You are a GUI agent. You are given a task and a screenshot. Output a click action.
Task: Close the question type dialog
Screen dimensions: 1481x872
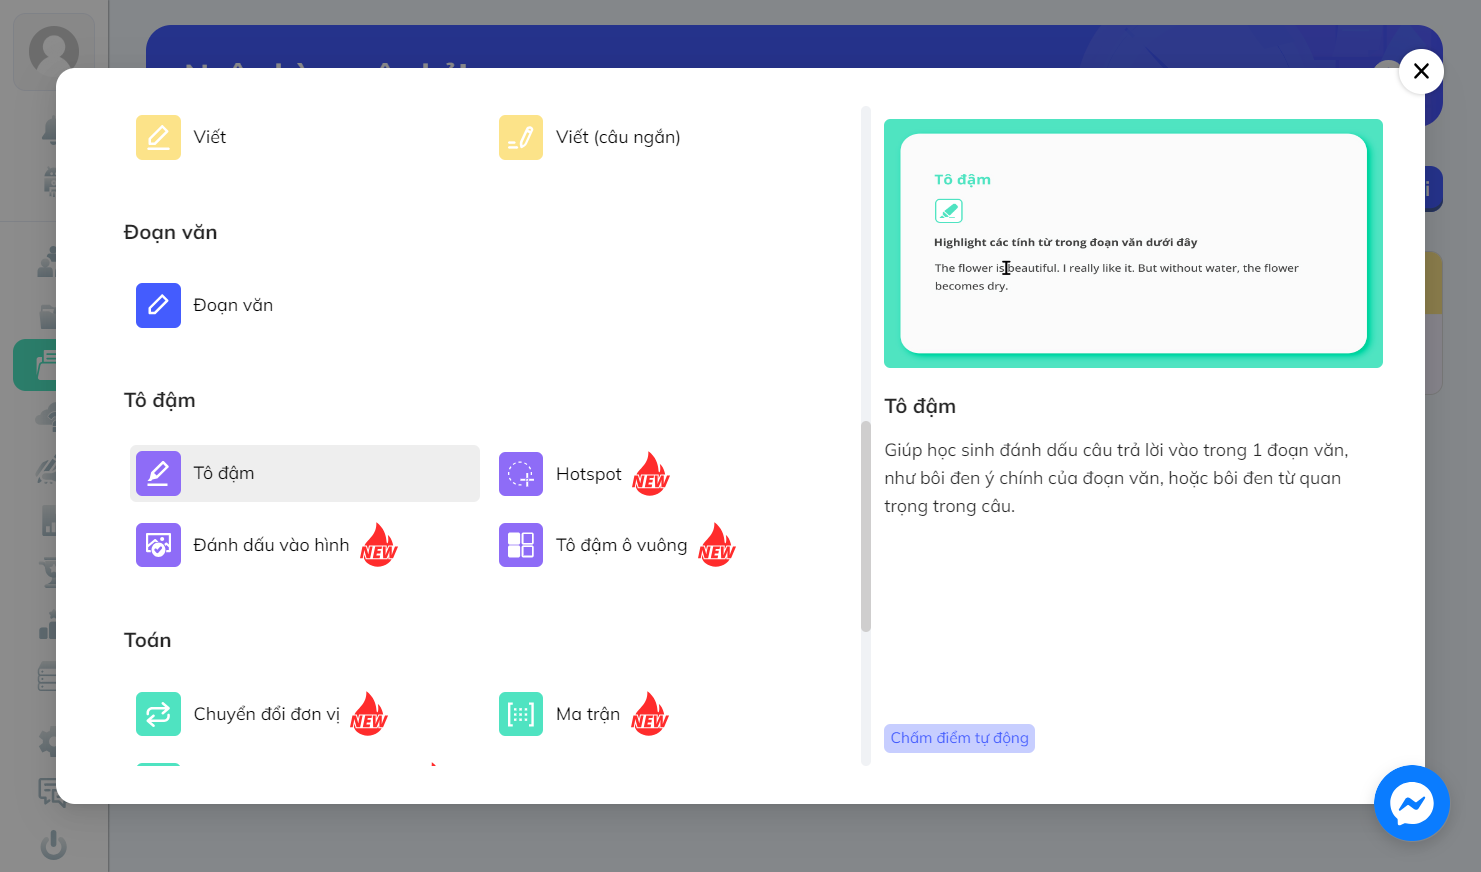1421,71
